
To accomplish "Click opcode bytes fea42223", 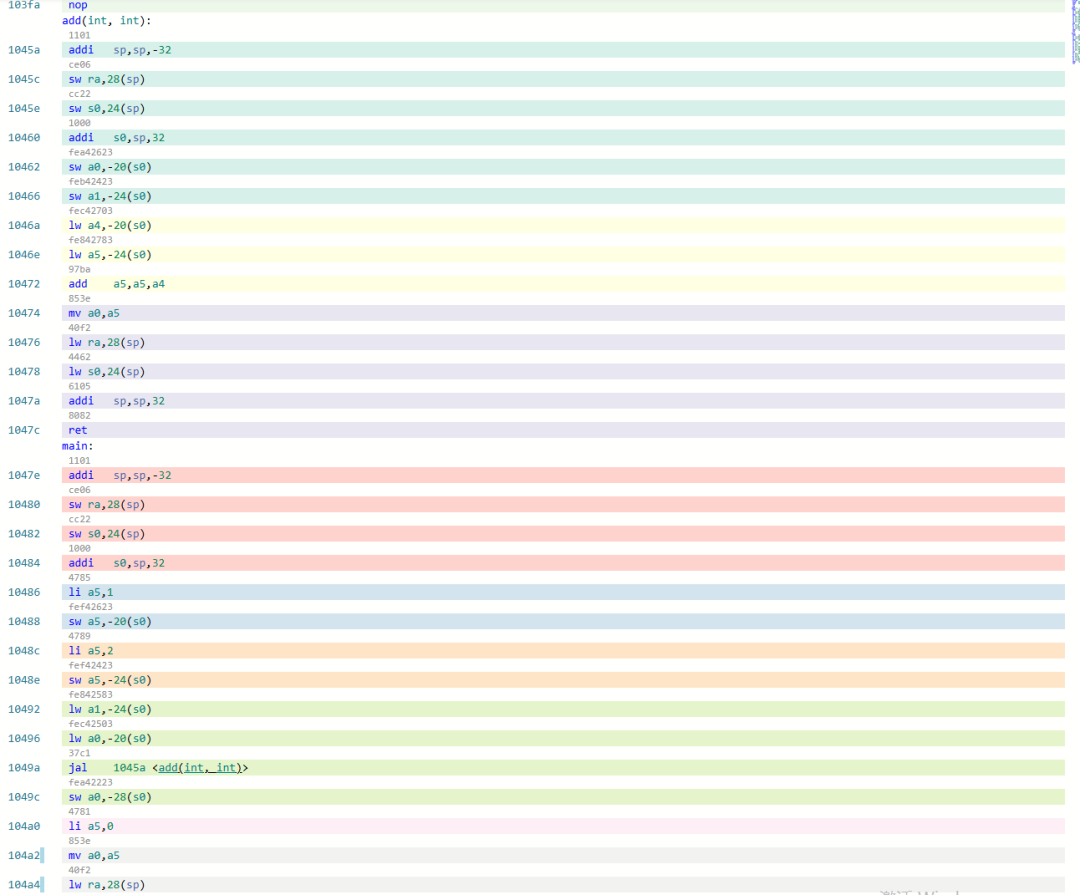I will point(90,783).
